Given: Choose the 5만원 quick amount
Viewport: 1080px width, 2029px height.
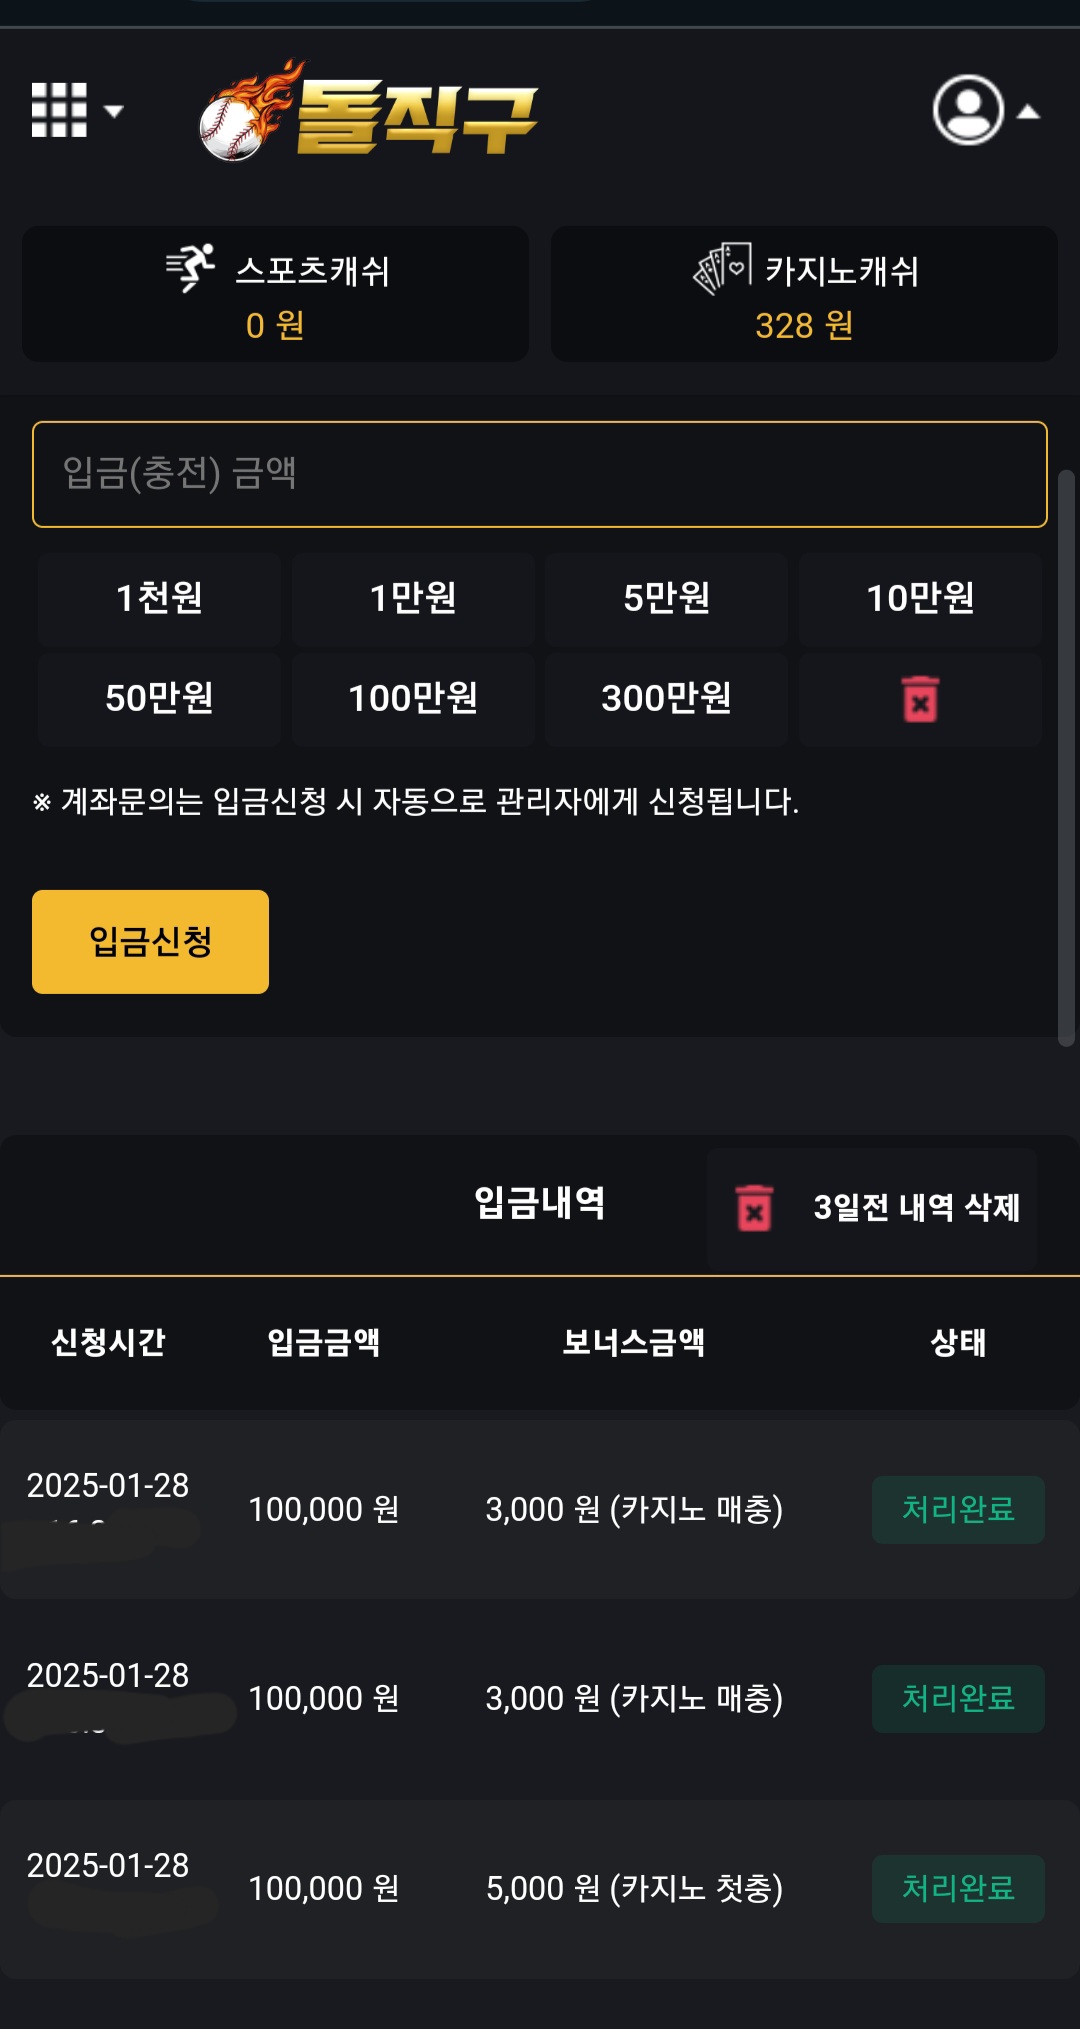Looking at the screenshot, I should (666, 598).
